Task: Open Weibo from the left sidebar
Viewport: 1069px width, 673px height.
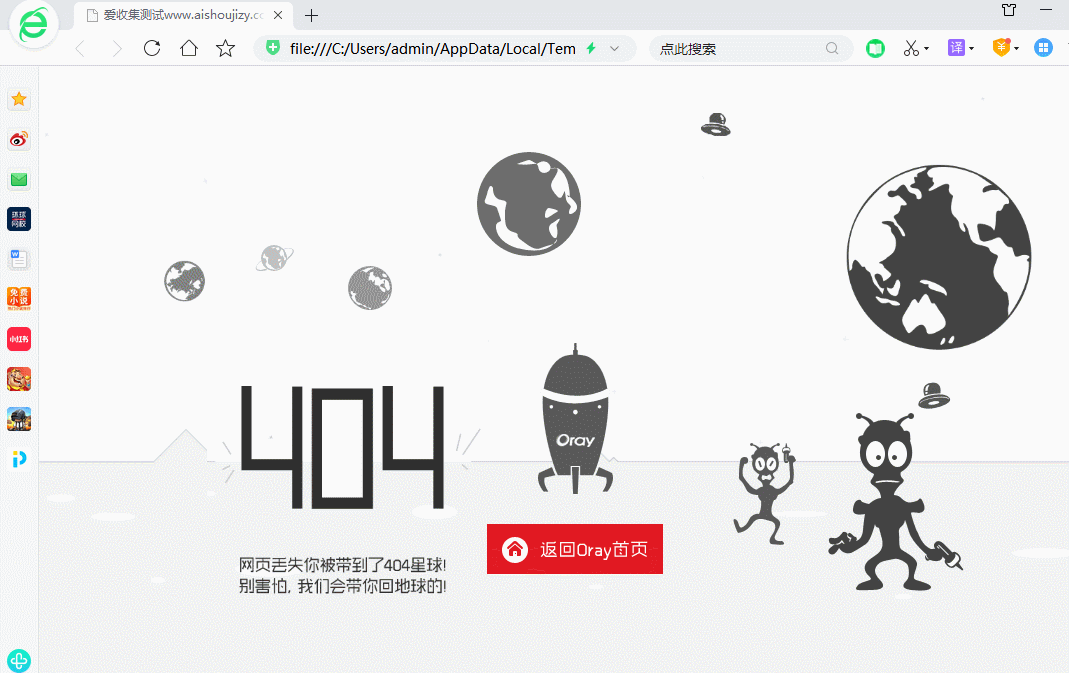Action: pyautogui.click(x=19, y=139)
